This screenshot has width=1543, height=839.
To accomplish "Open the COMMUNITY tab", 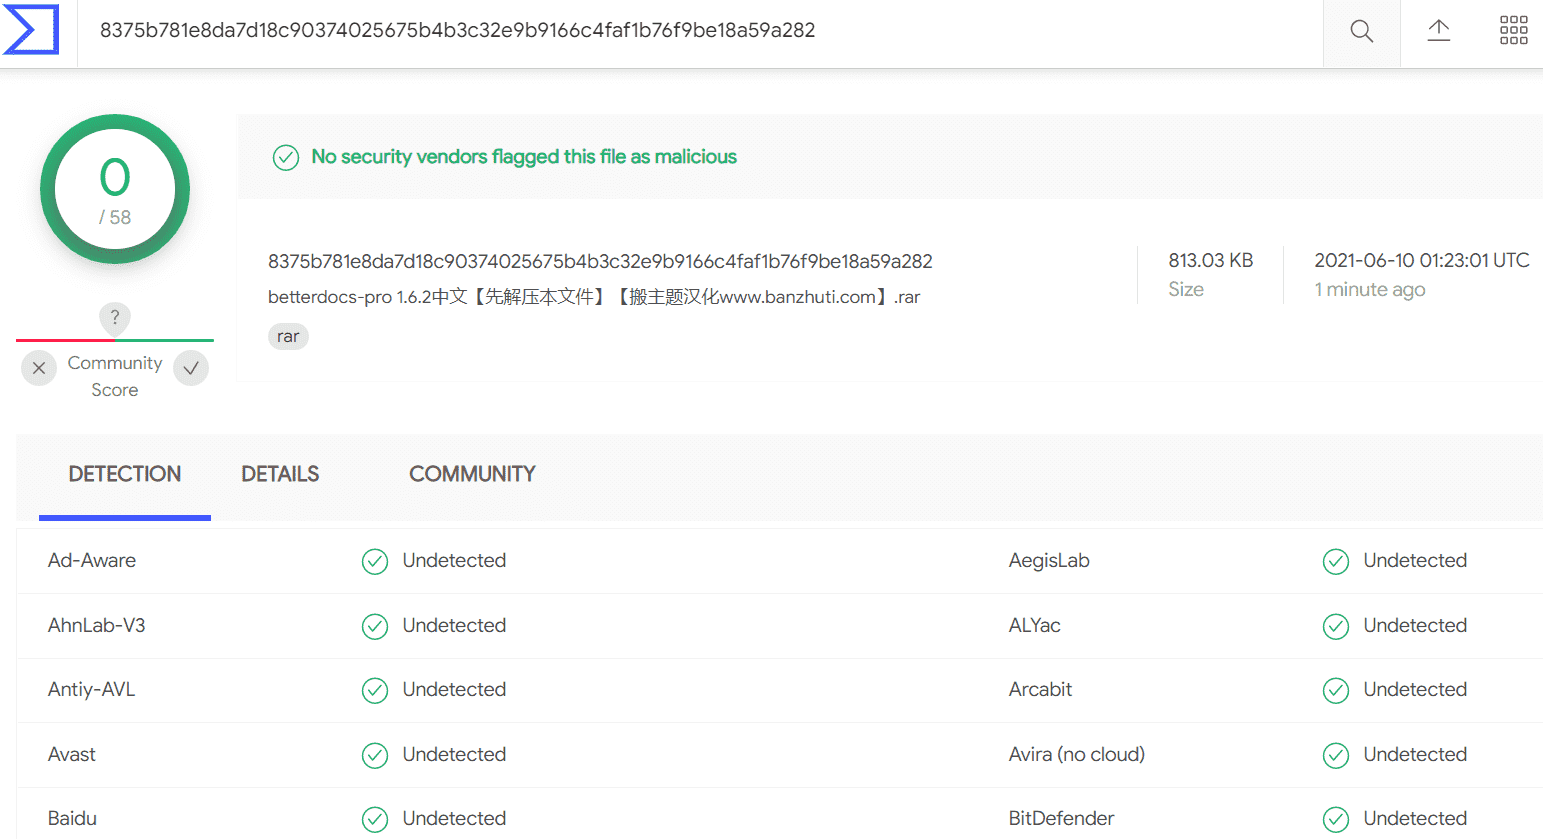I will [472, 474].
